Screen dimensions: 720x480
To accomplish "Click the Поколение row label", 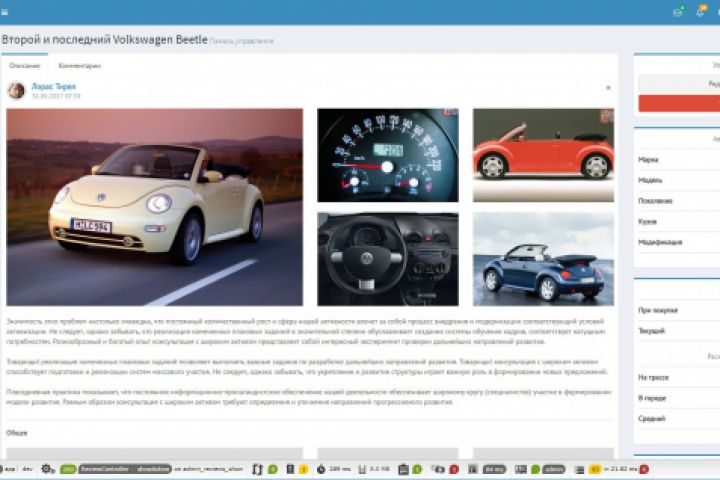I will [x=655, y=201].
